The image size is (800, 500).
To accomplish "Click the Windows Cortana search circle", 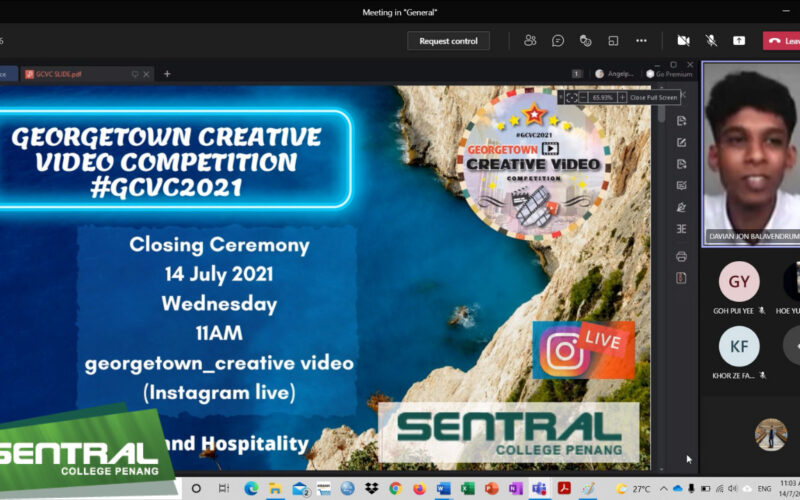I will point(196,488).
